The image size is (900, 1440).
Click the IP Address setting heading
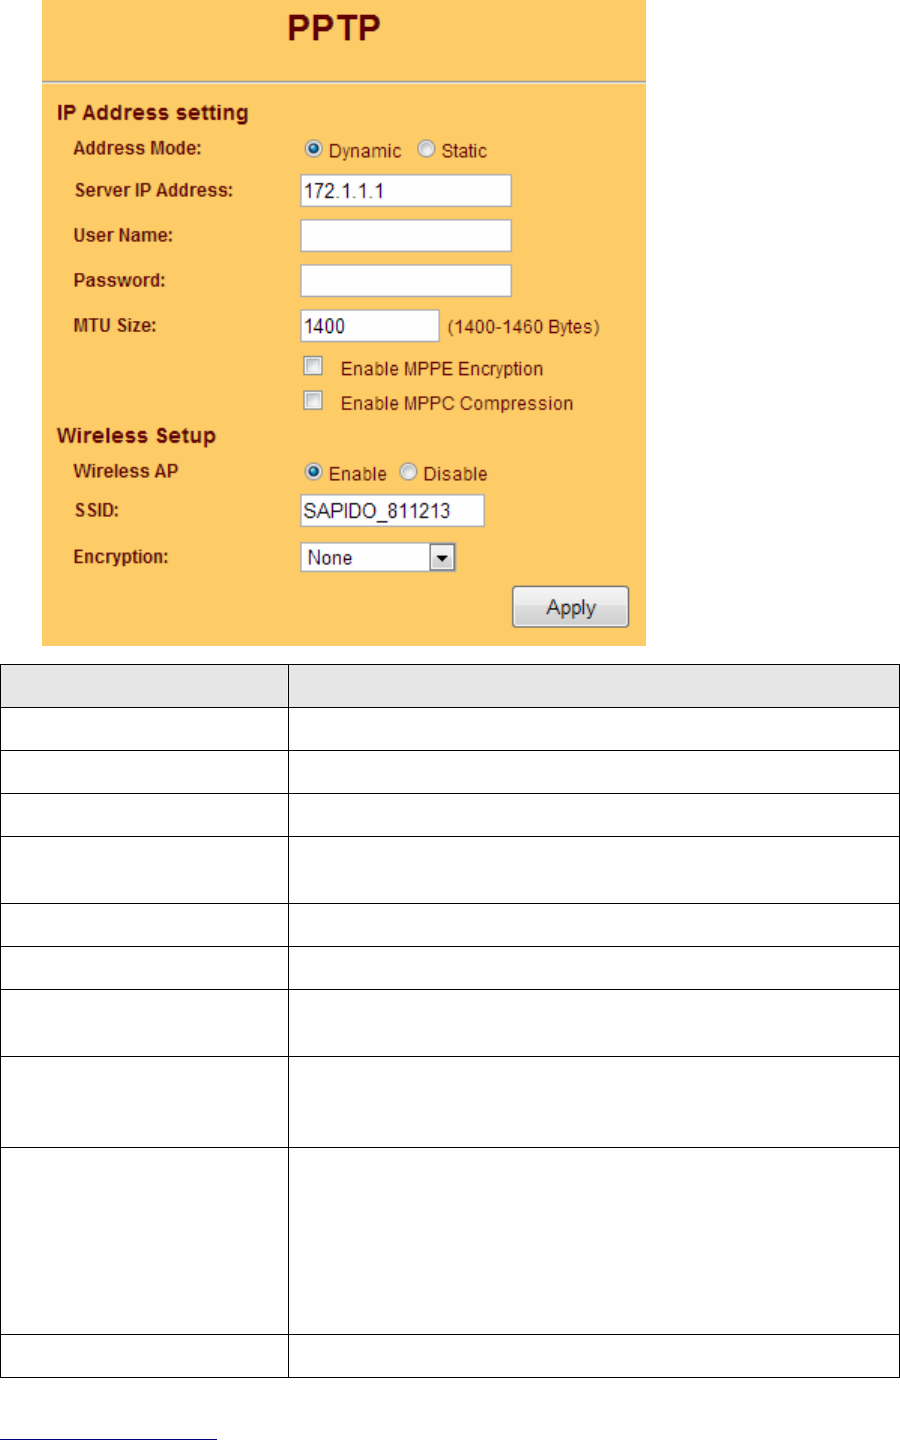coord(153,112)
